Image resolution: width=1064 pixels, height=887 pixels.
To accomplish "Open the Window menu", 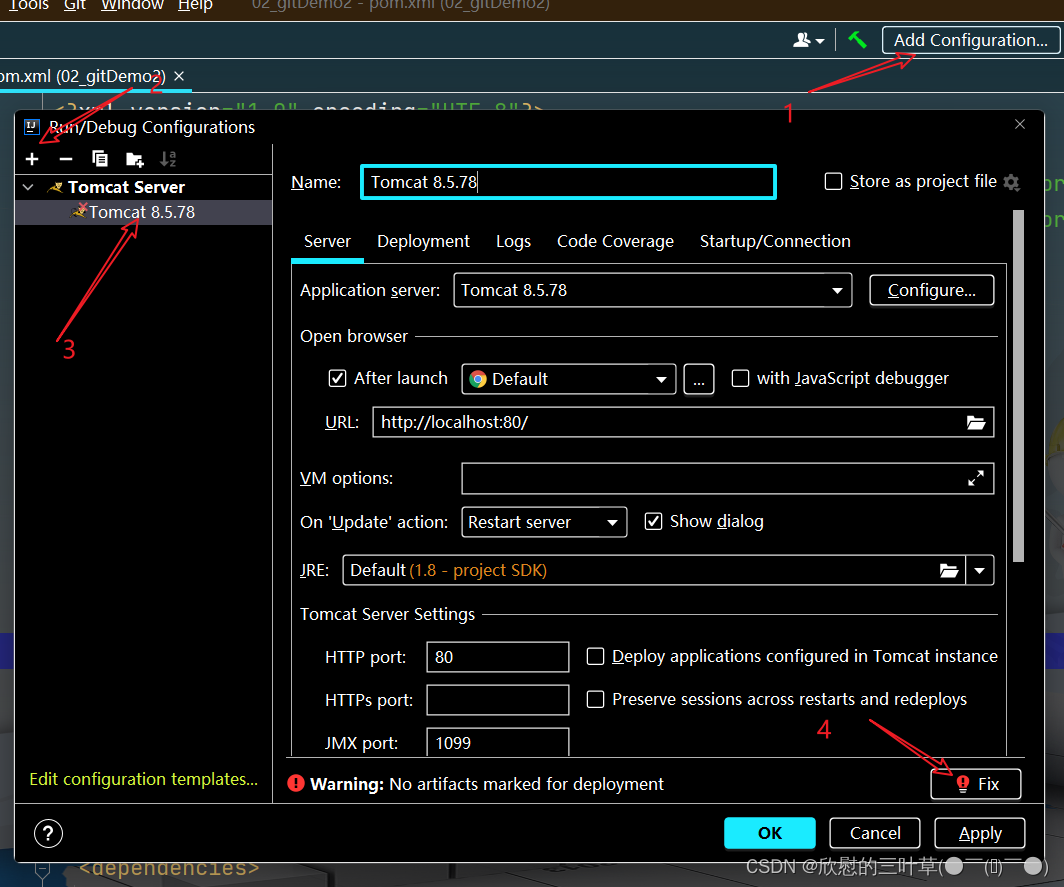I will (x=132, y=5).
